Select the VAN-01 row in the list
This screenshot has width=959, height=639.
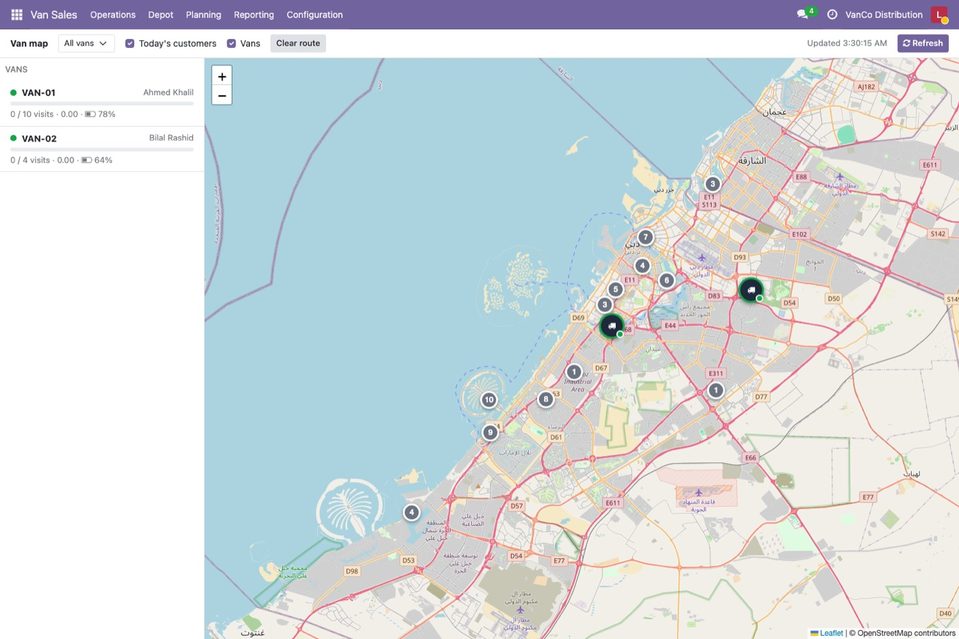pyautogui.click(x=102, y=103)
